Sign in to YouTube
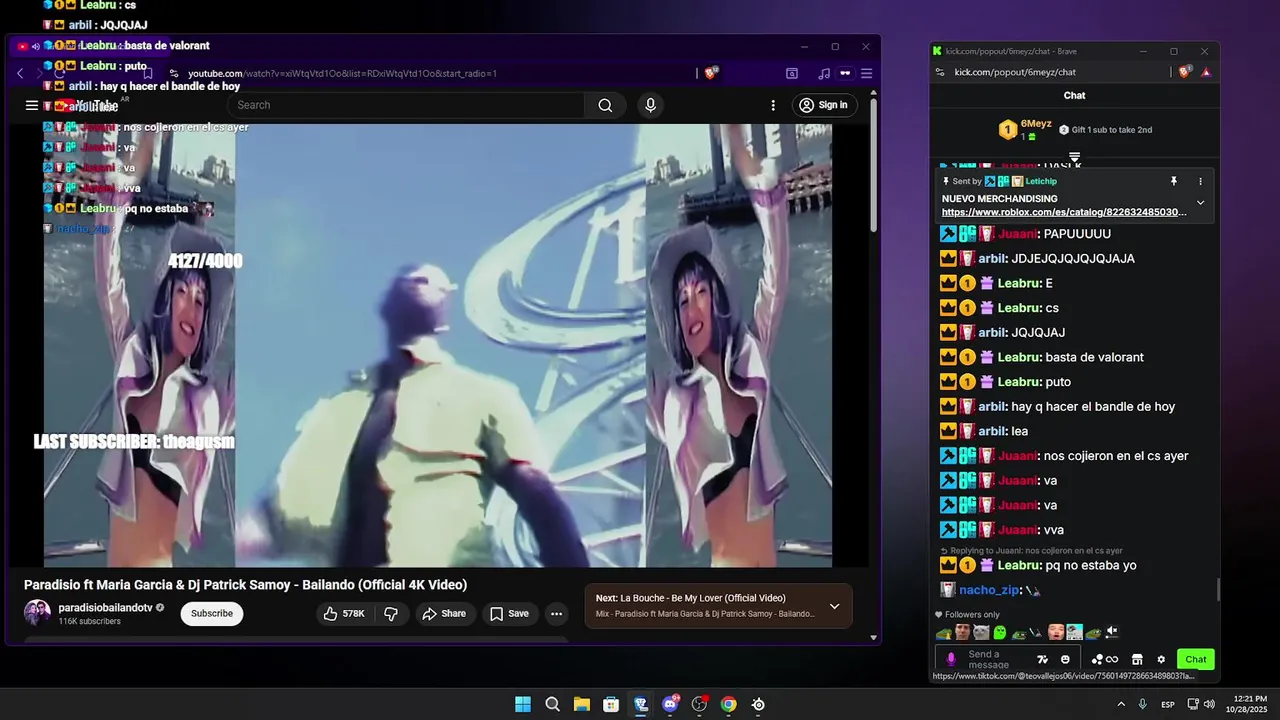The width and height of the screenshot is (1280, 720). tap(824, 105)
